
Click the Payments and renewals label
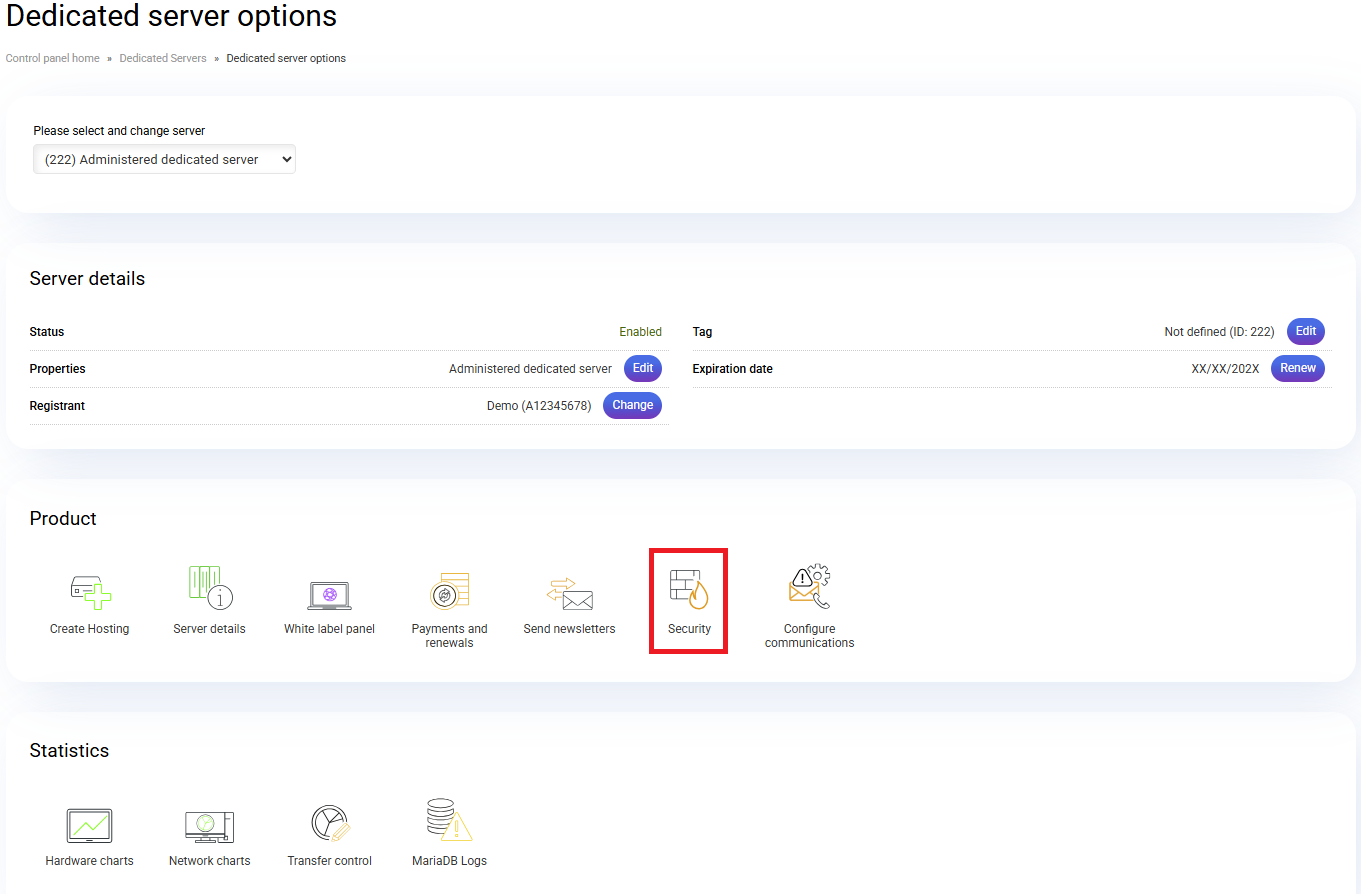coord(449,636)
